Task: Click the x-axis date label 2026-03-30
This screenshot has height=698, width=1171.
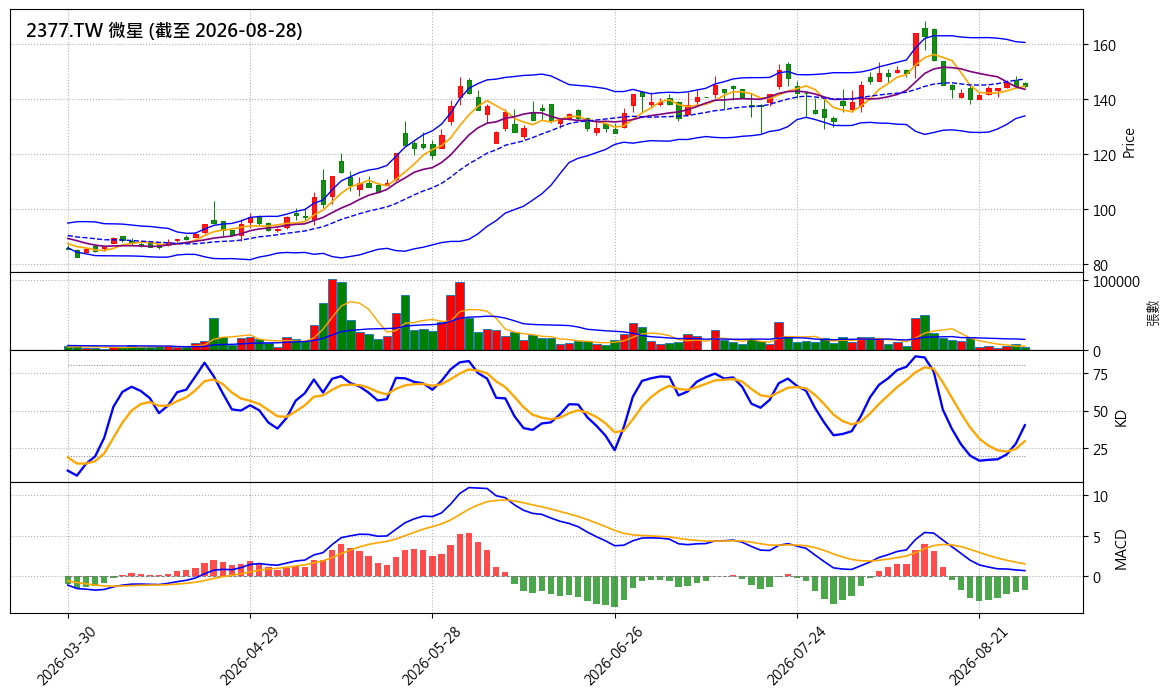Action: [x=66, y=655]
